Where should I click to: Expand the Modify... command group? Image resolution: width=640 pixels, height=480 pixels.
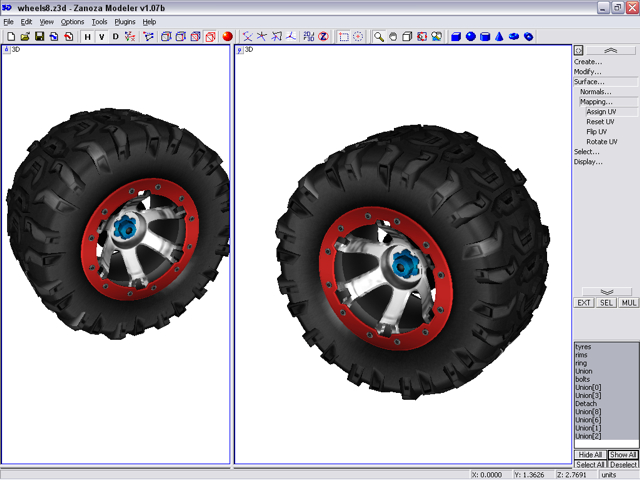[x=588, y=72]
